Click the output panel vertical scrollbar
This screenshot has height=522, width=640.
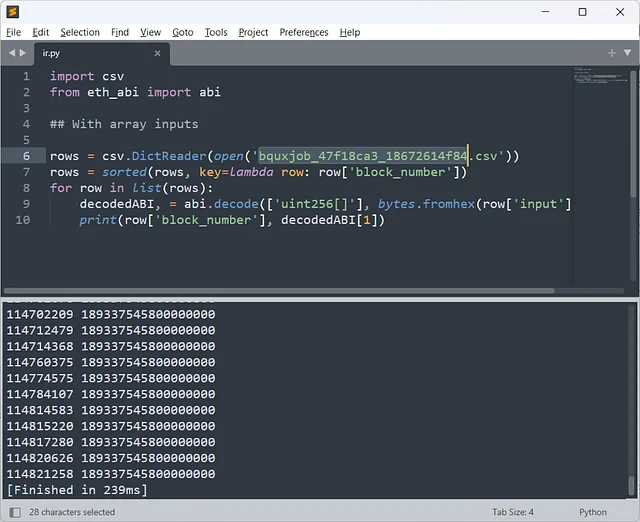pyautogui.click(x=632, y=485)
